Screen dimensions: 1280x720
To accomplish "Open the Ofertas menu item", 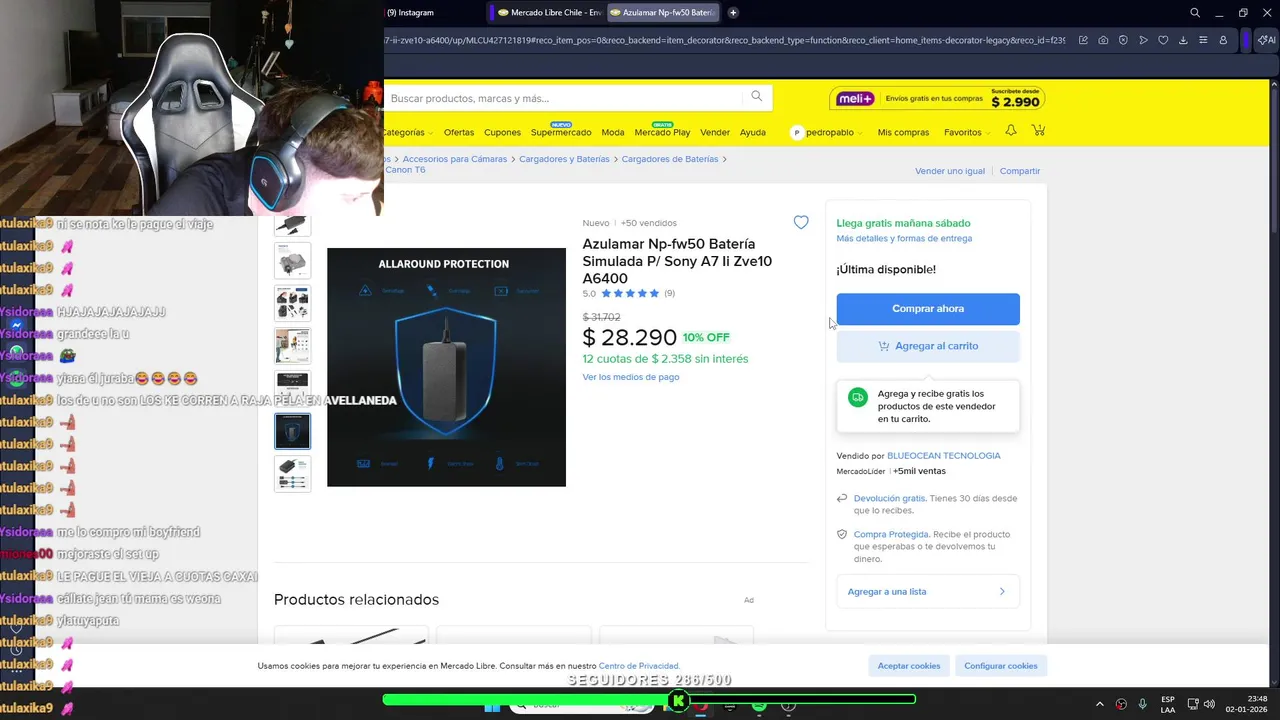I will 459,132.
